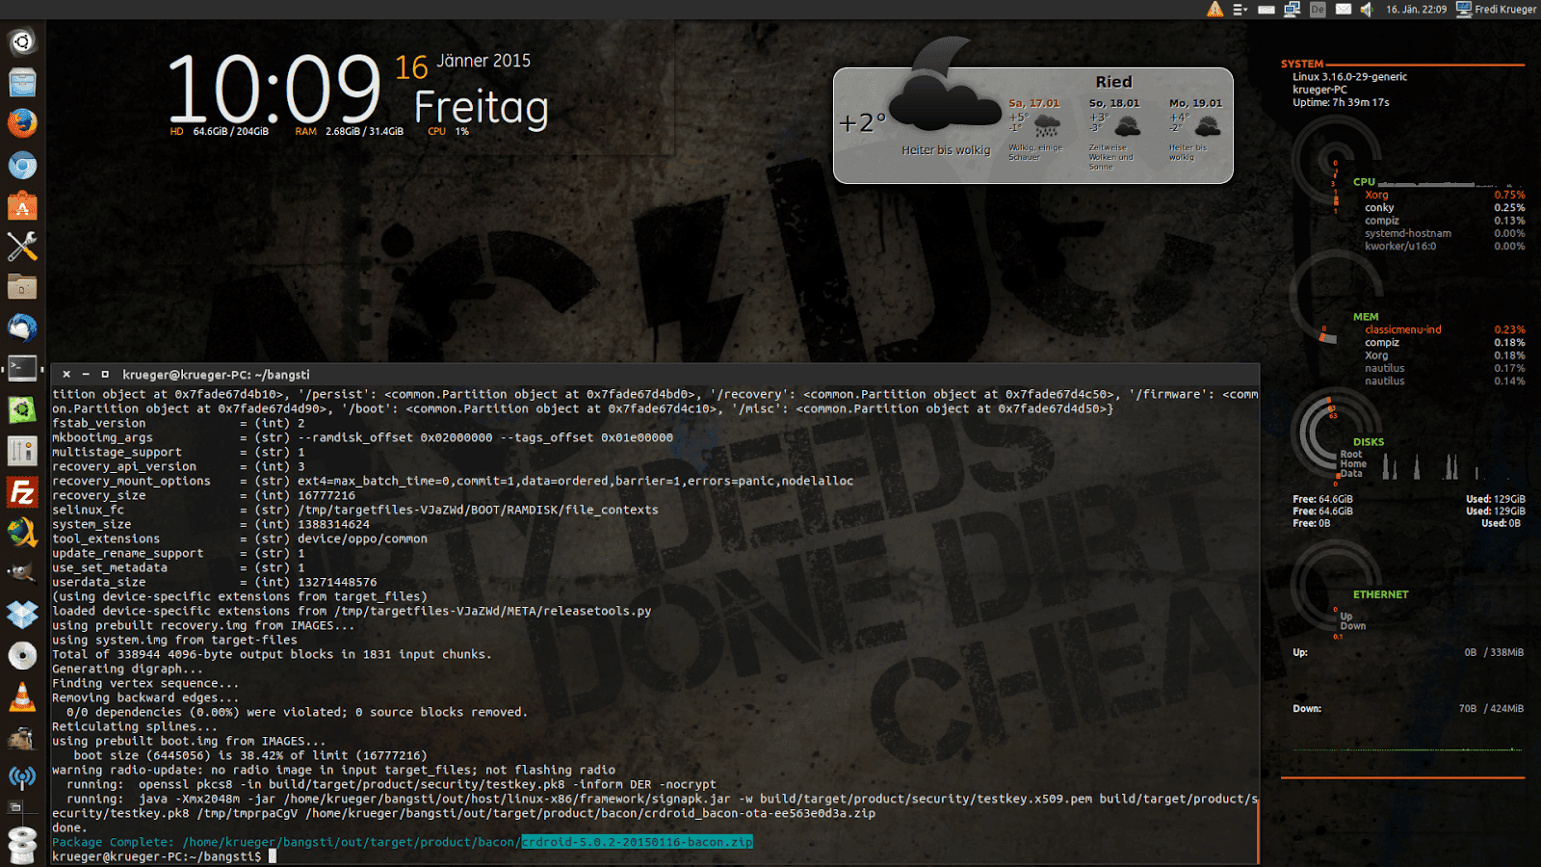Click the warning triangle indicator in top panel
Image resolution: width=1541 pixels, height=867 pixels.
[1215, 9]
